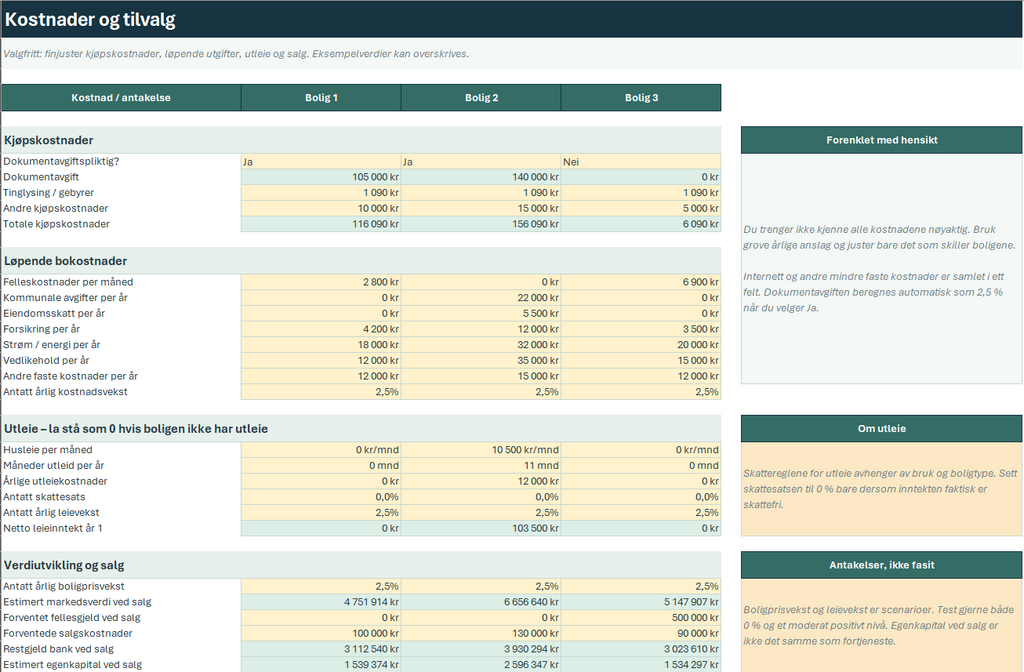1024x672 pixels.
Task: Click the Bolig 2 column header
Action: 481,97
